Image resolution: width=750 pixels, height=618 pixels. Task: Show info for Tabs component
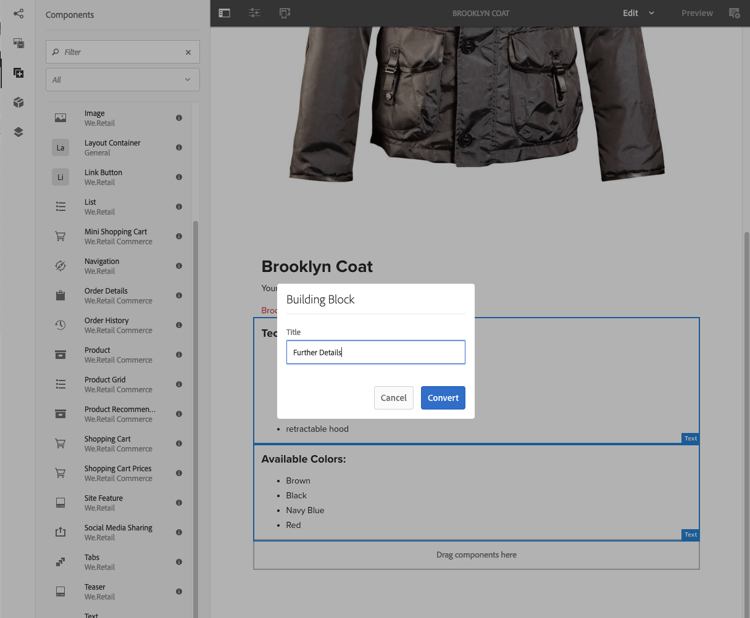point(179,562)
